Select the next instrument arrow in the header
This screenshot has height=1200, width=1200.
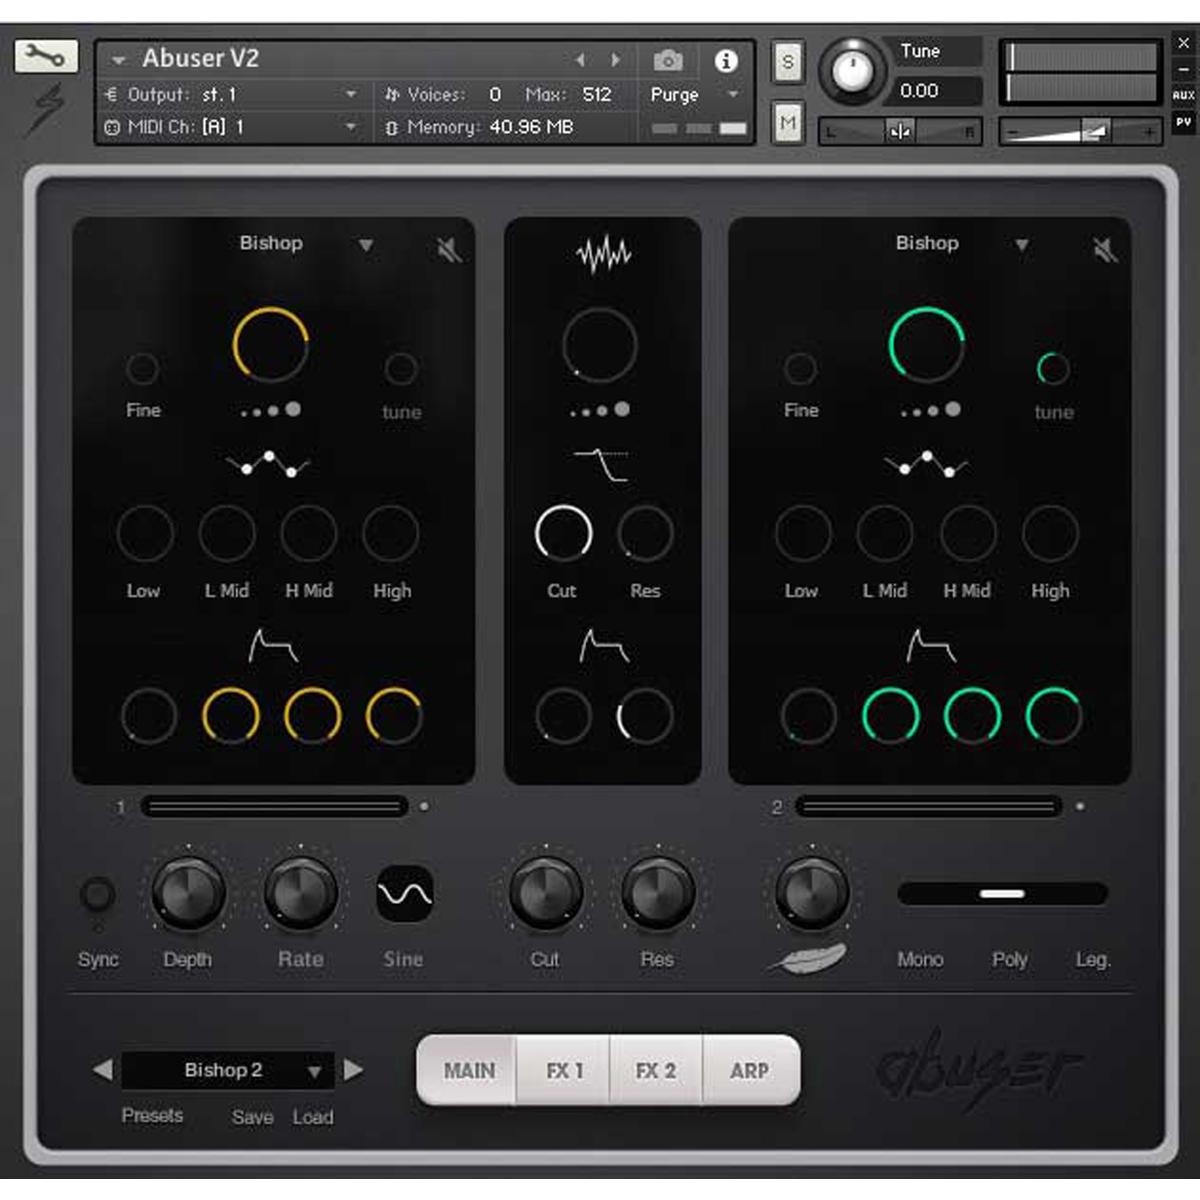click(x=615, y=61)
